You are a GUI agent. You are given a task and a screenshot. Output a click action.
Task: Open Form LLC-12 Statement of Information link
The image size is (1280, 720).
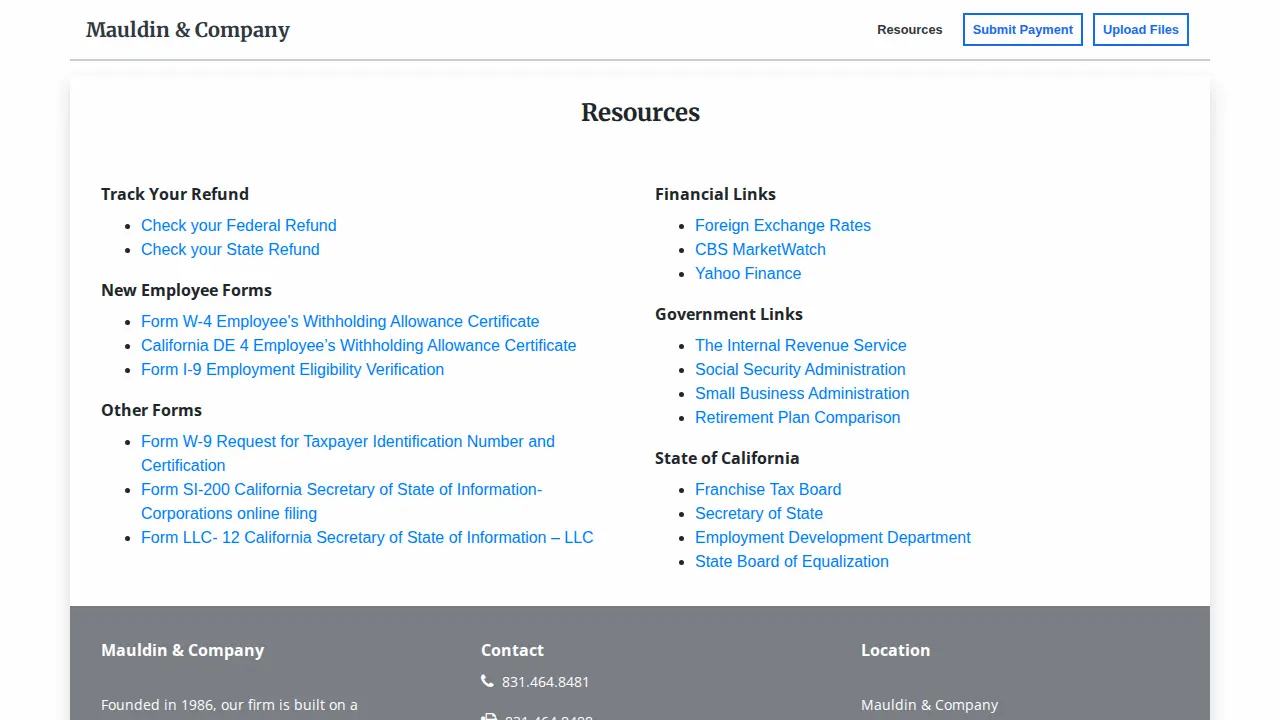tap(367, 537)
